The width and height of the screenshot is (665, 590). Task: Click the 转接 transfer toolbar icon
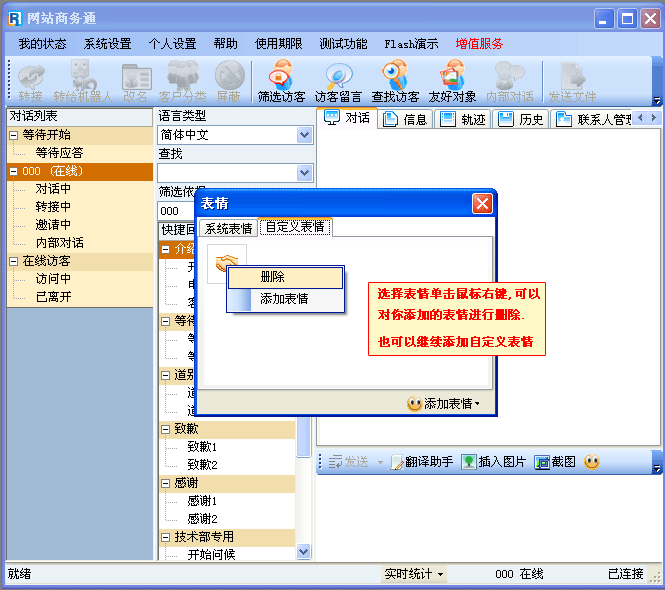click(x=31, y=81)
